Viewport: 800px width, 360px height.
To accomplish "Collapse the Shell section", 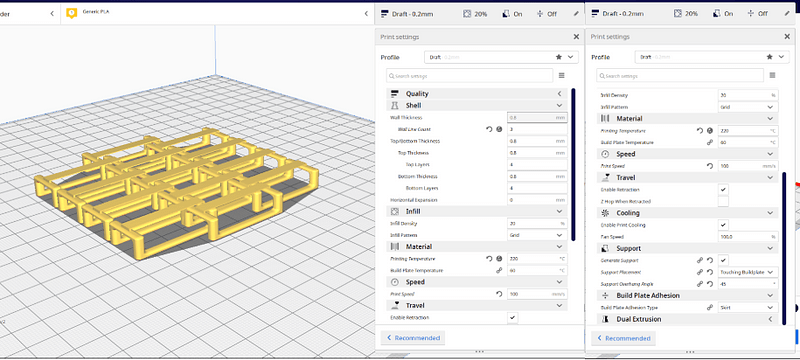I will tap(477, 106).
